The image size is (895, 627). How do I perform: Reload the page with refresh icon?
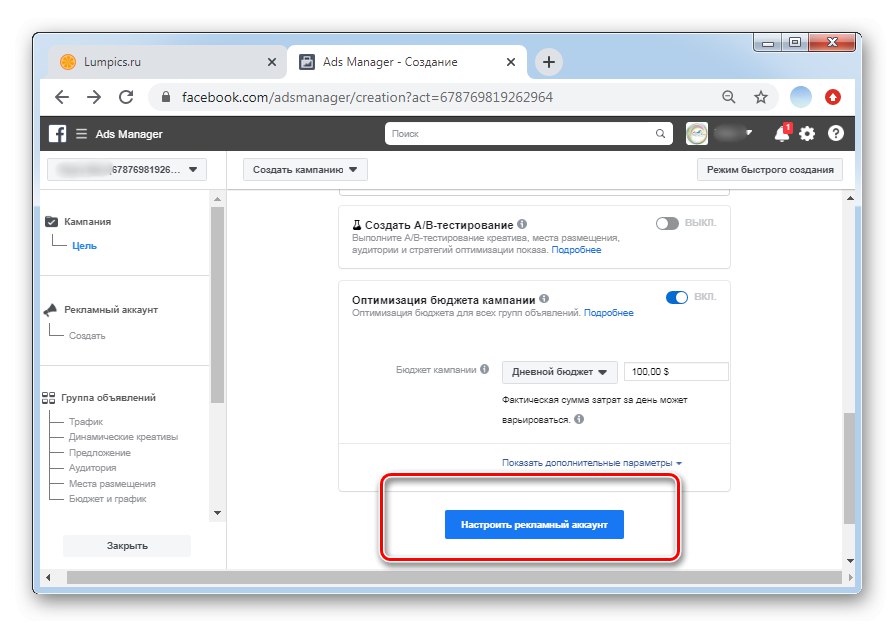(x=126, y=97)
